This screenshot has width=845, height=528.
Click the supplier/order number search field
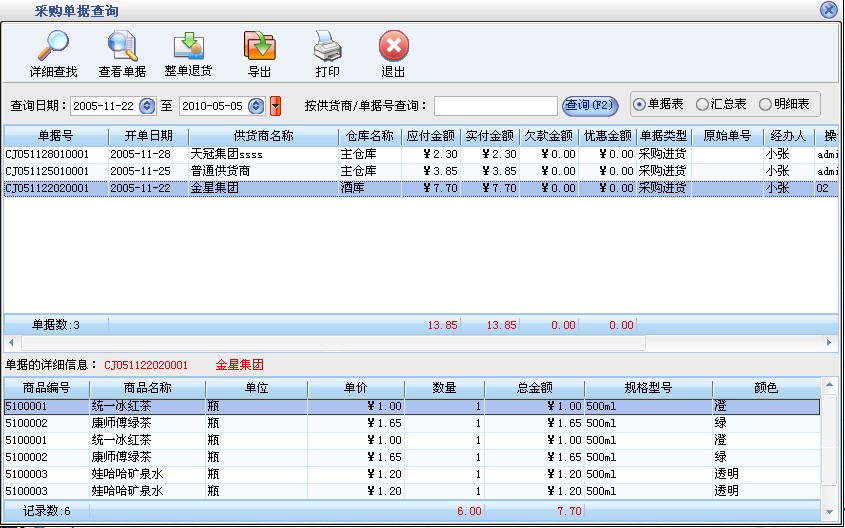495,106
